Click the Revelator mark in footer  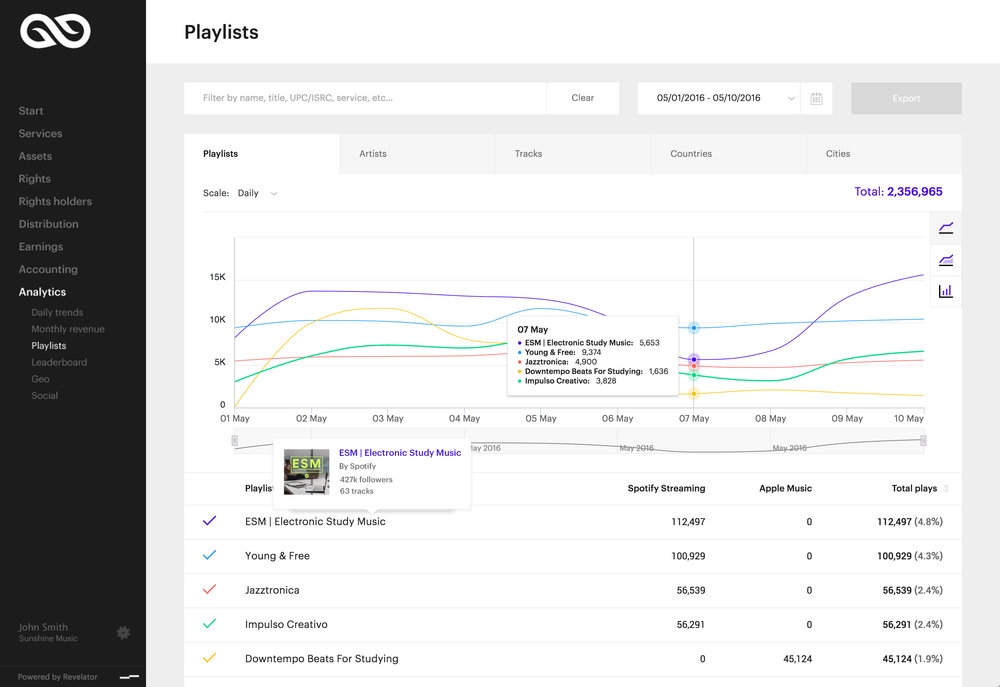point(129,677)
